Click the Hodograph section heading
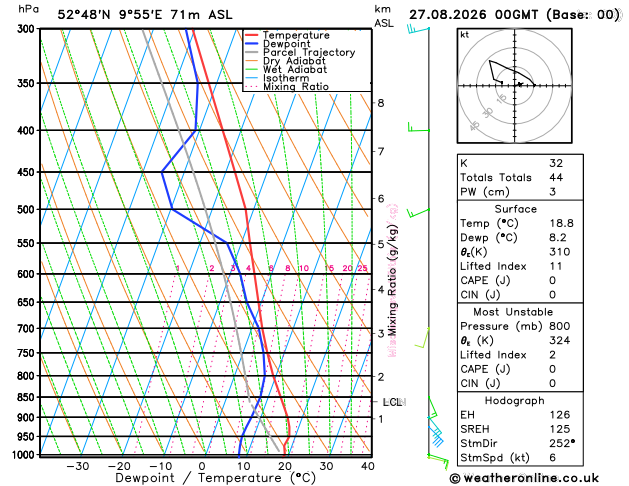Viewport: 629px width, 486px height. [x=515, y=401]
